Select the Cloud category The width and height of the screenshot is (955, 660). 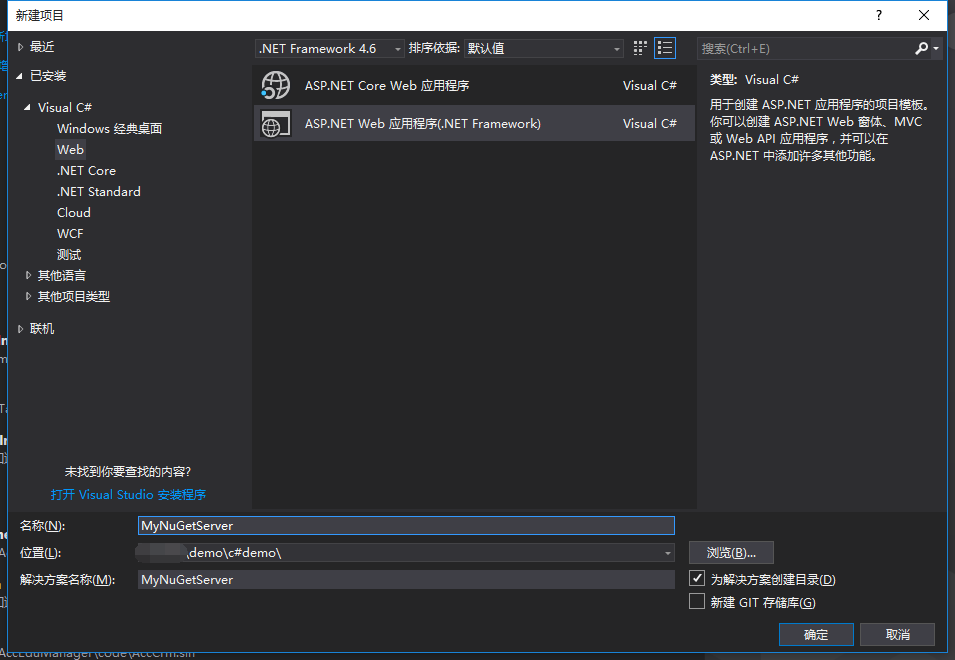[x=74, y=212]
